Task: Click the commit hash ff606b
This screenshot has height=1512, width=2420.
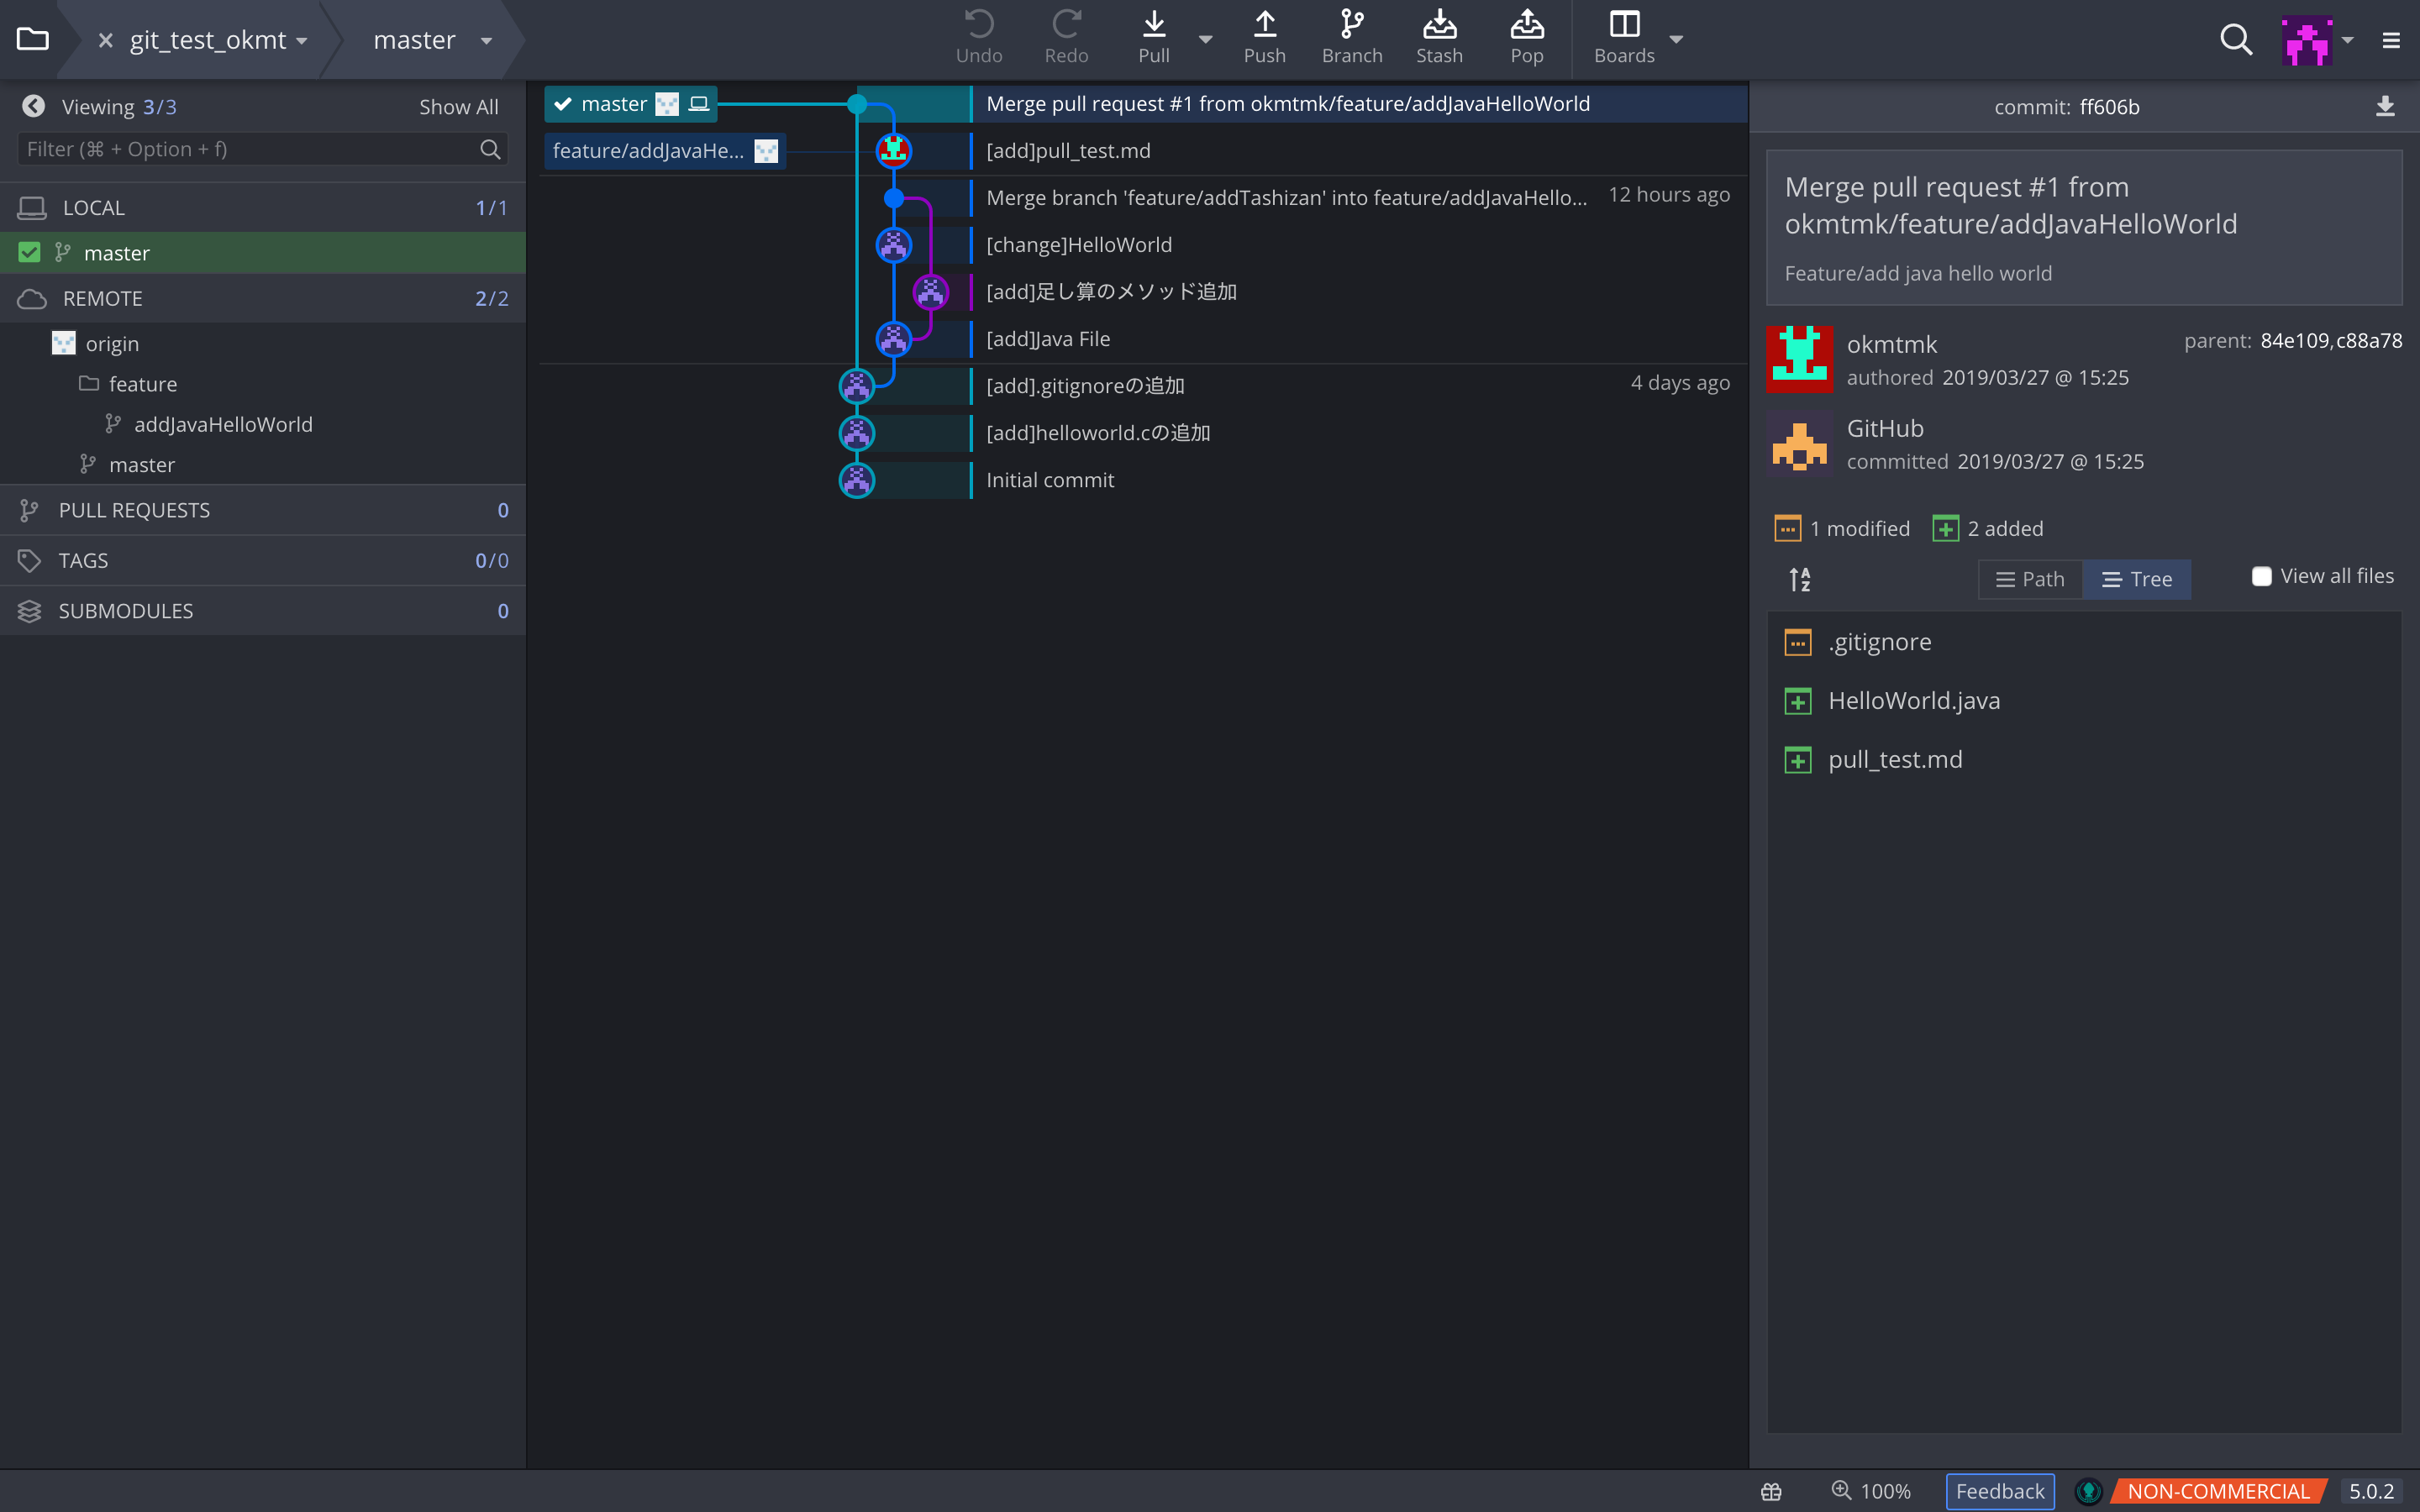Action: 2109,107
